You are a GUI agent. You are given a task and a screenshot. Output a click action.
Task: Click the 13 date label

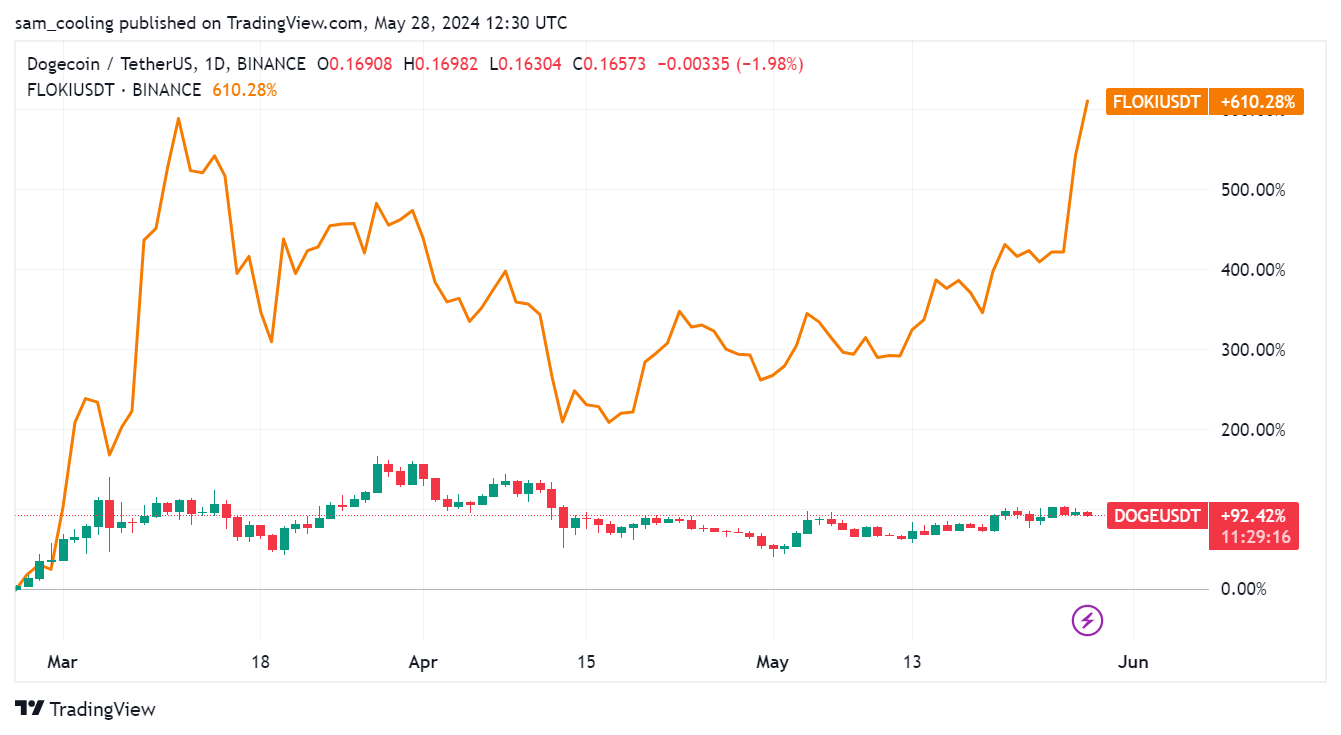[912, 662]
